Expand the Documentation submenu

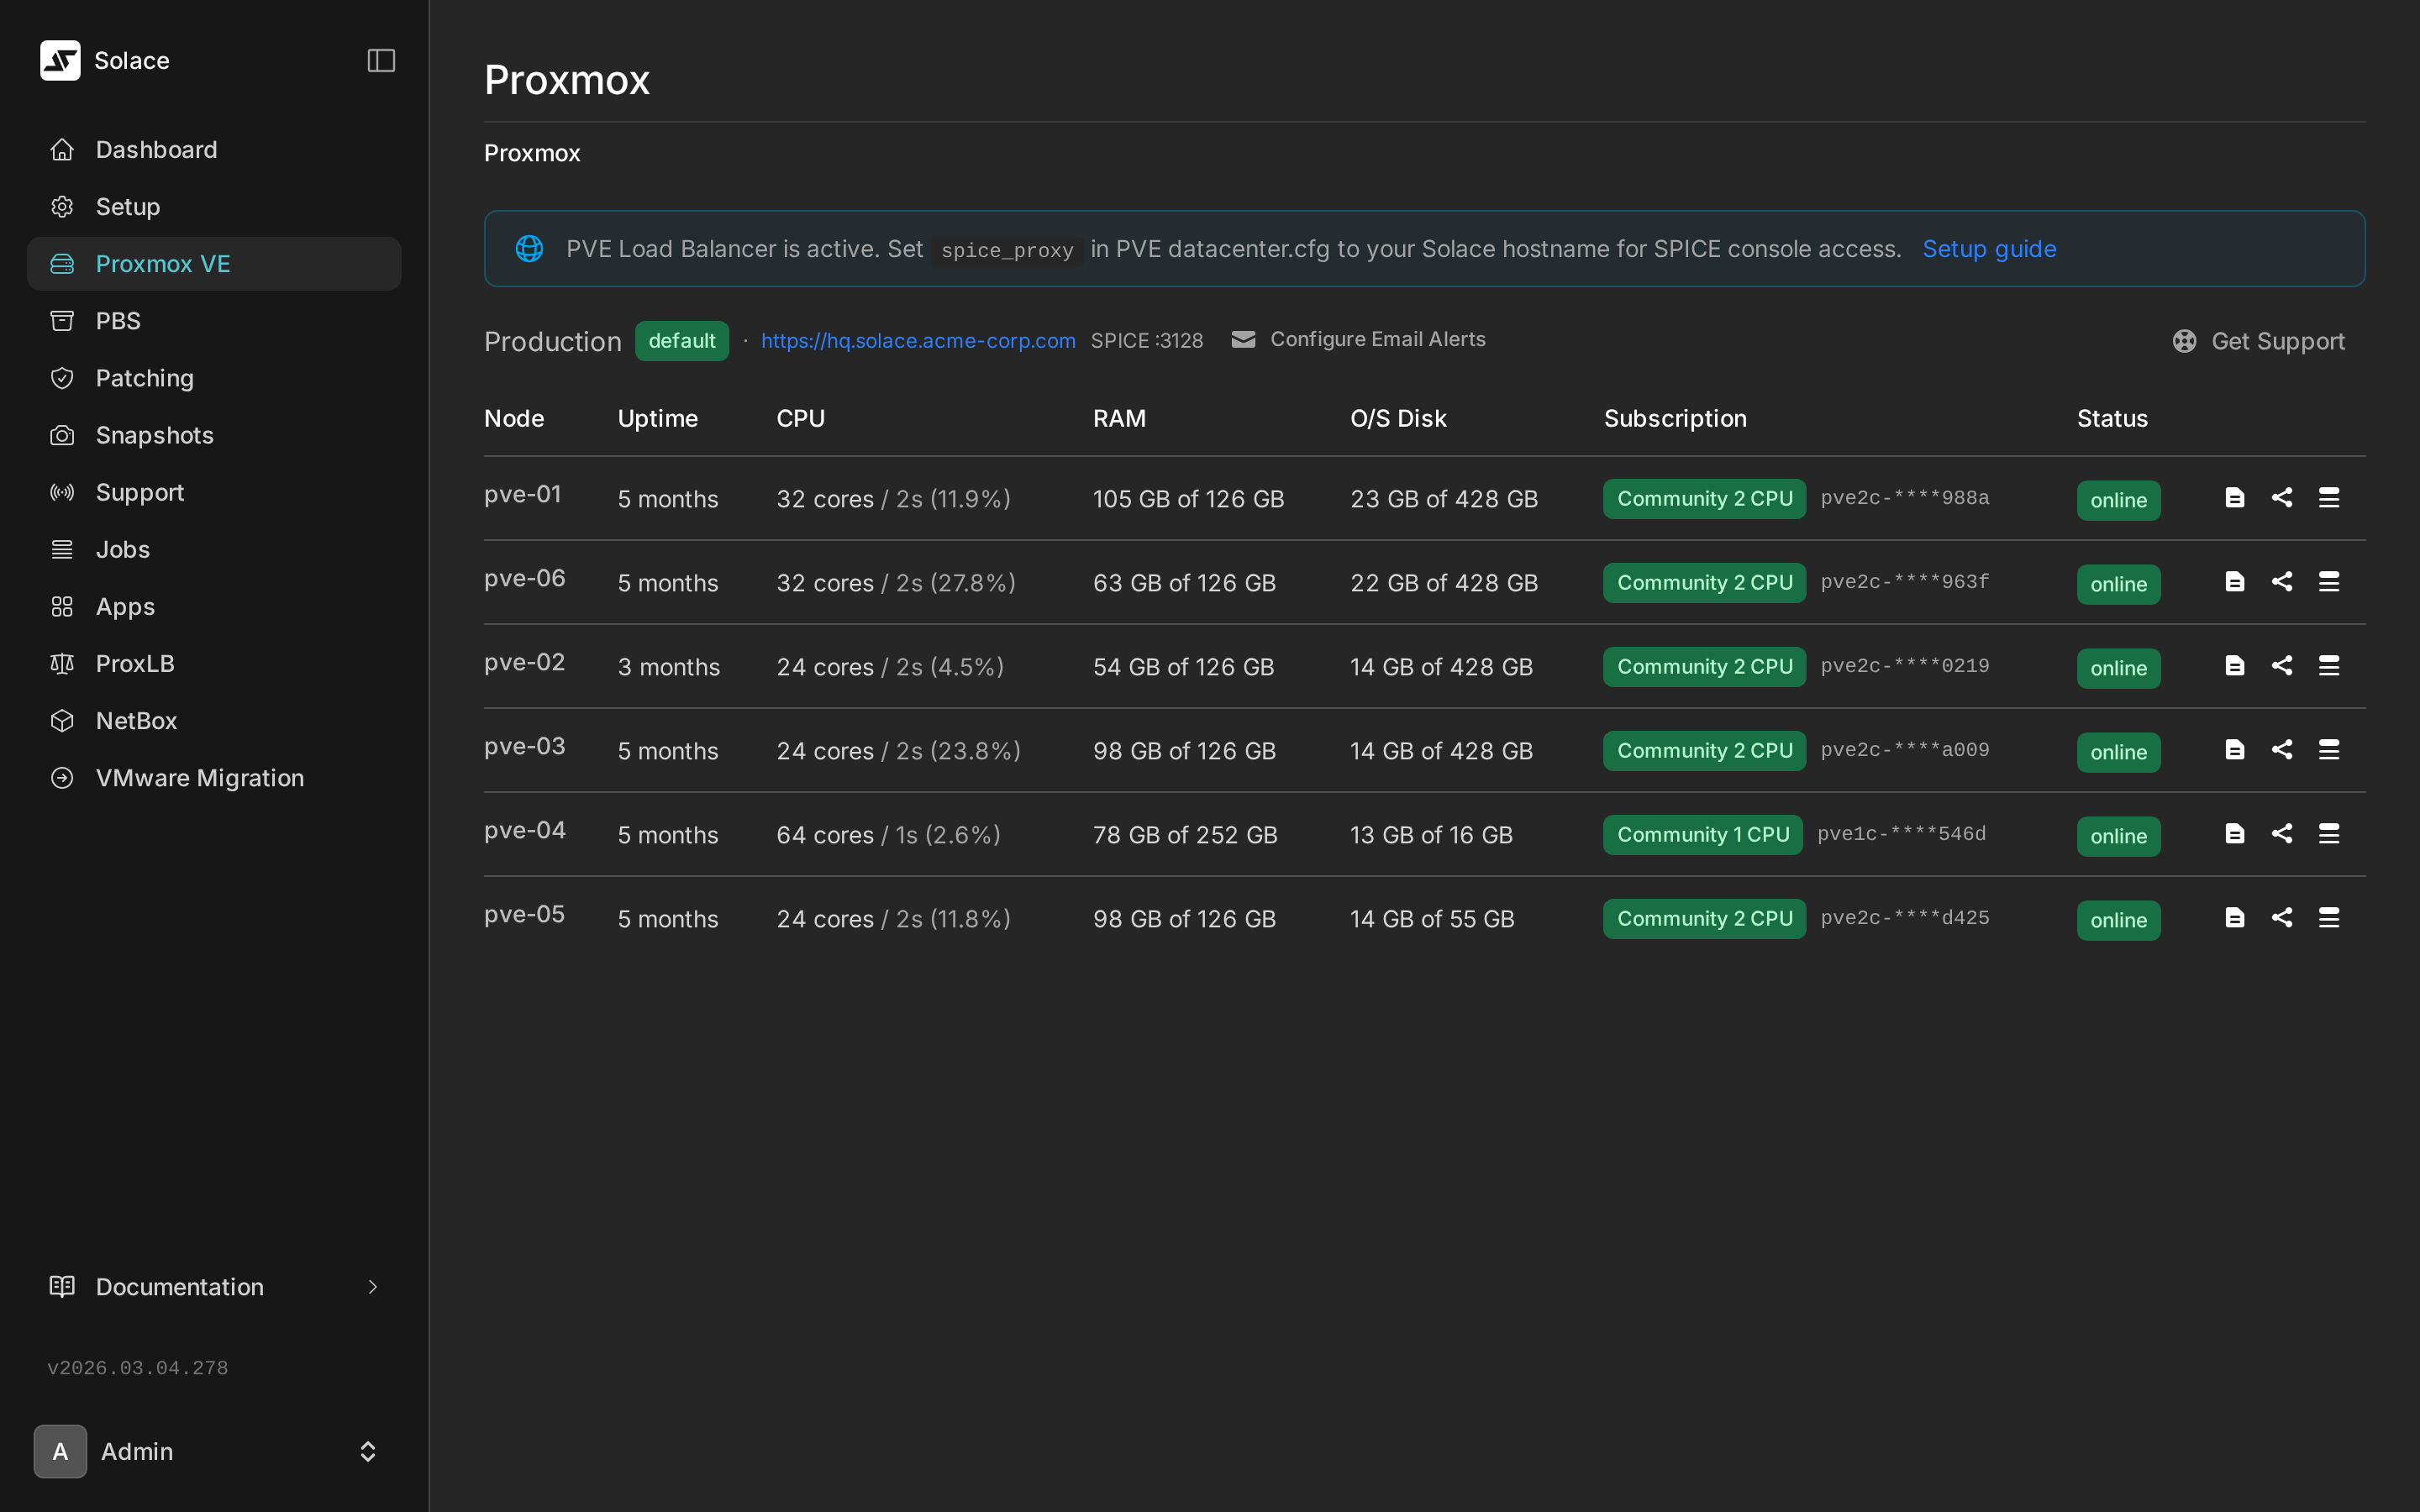click(x=372, y=1287)
